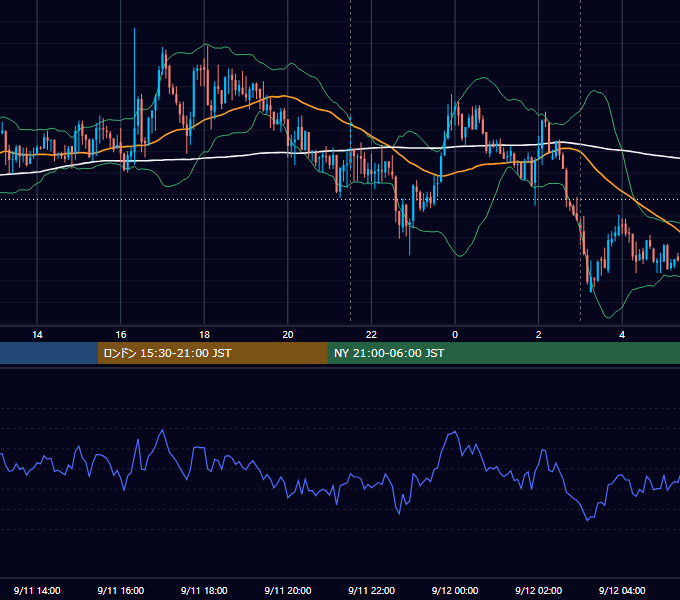
Task: Click the 20 hour label on price chart axis
Action: tap(288, 335)
